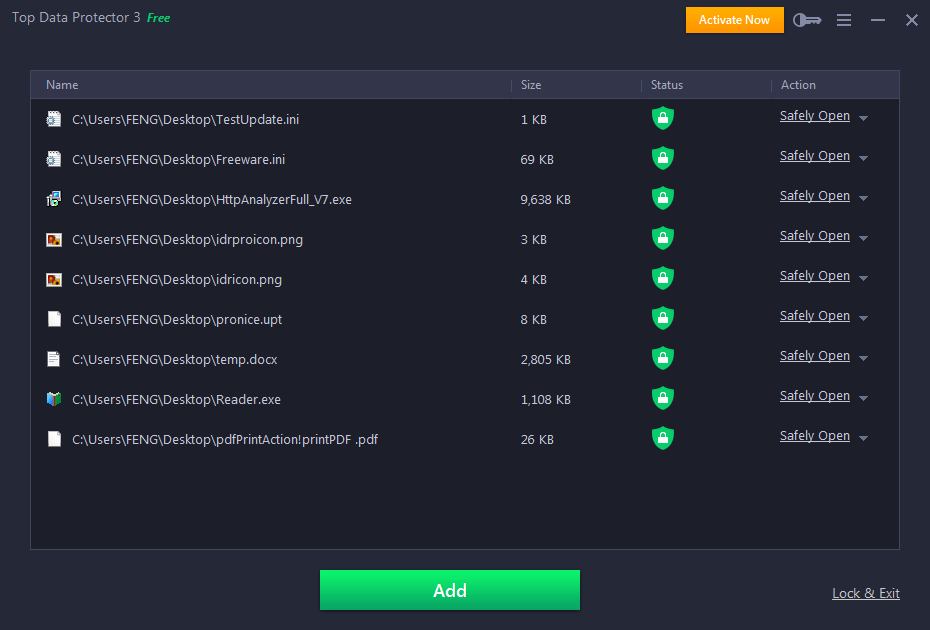Safely Open the Freeware.ini file
This screenshot has width=930, height=630.
[x=814, y=155]
